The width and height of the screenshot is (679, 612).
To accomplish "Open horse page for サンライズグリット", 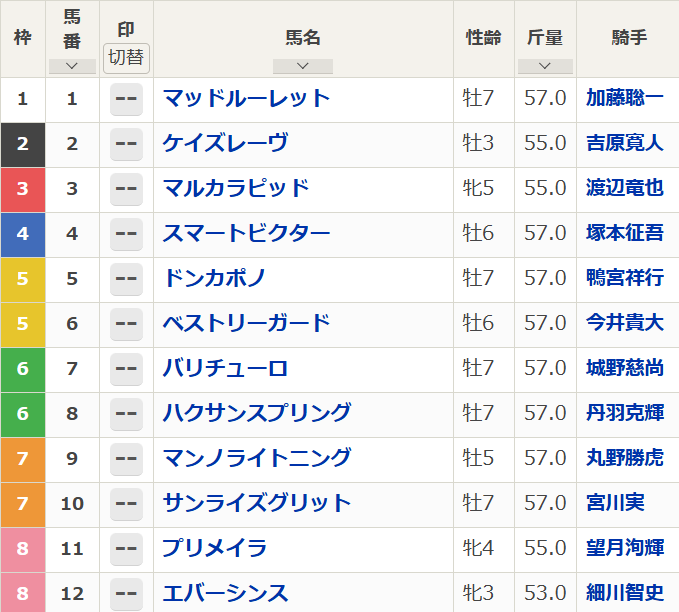I will pyautogui.click(x=257, y=504).
